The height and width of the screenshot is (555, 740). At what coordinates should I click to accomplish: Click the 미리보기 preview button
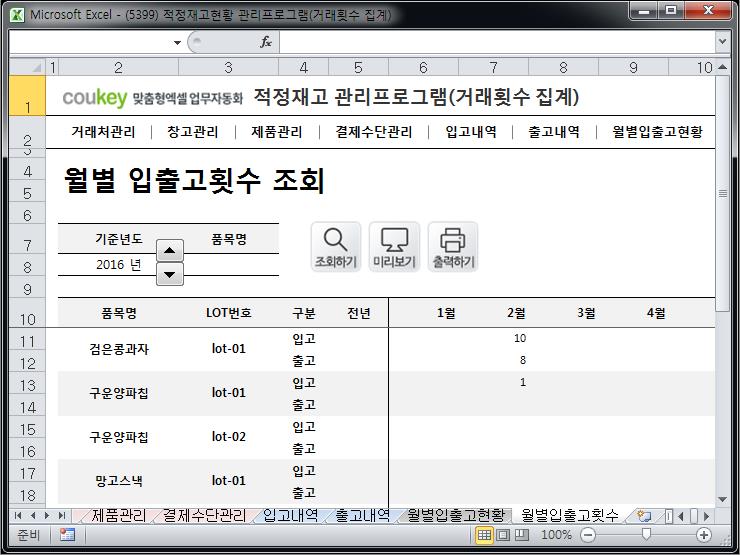[394, 247]
